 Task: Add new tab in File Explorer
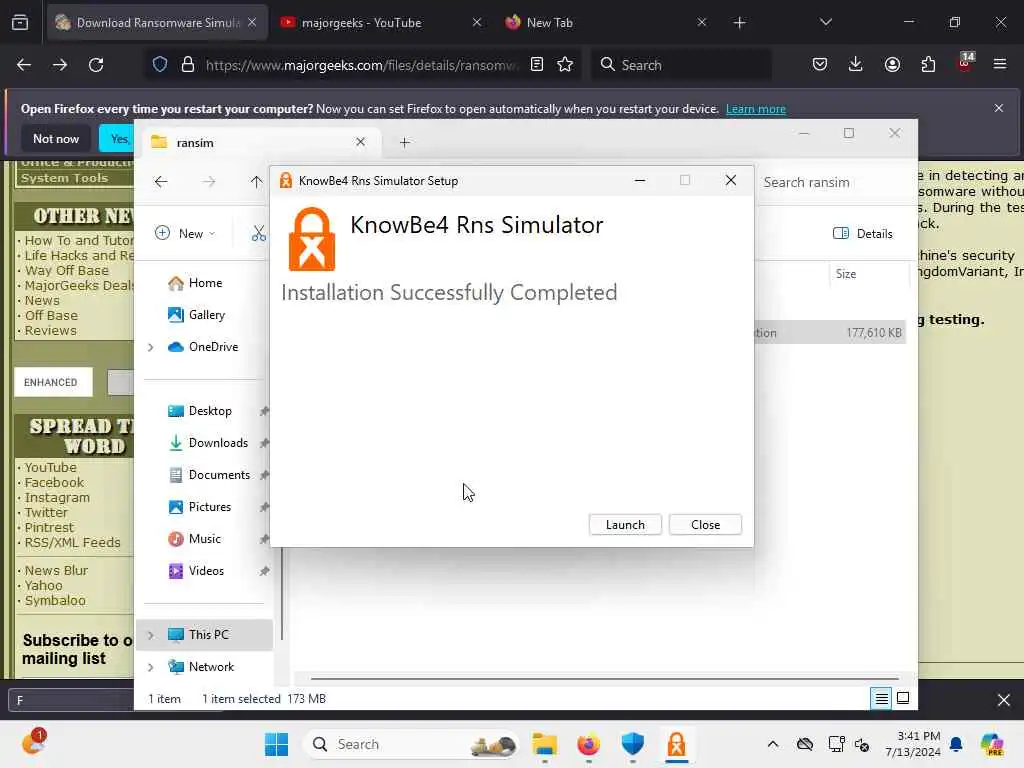(404, 142)
